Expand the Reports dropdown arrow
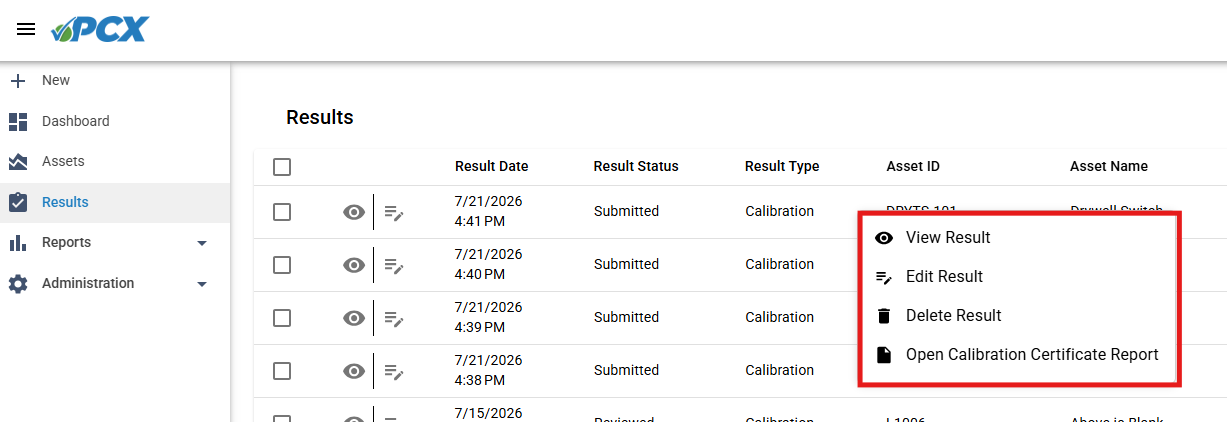Viewport: 1227px width, 422px height. point(202,243)
